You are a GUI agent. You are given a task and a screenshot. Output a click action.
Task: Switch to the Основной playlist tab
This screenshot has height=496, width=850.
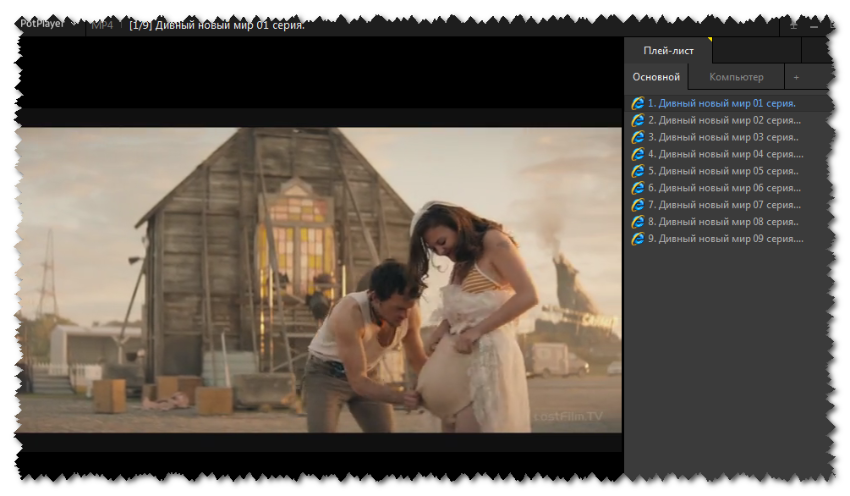656,77
